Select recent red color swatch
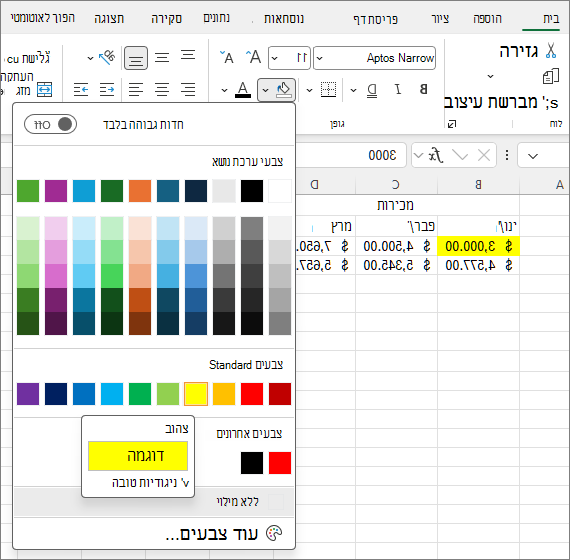The image size is (570, 560). pyautogui.click(x=280, y=463)
